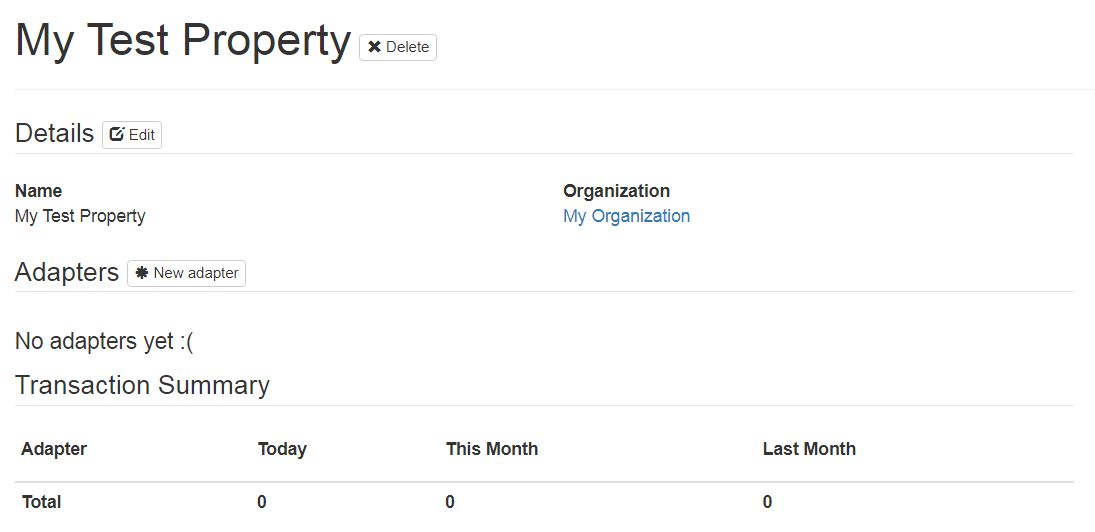This screenshot has height=532, width=1095.
Task: Click the Today total value in Total row
Action: point(262,502)
